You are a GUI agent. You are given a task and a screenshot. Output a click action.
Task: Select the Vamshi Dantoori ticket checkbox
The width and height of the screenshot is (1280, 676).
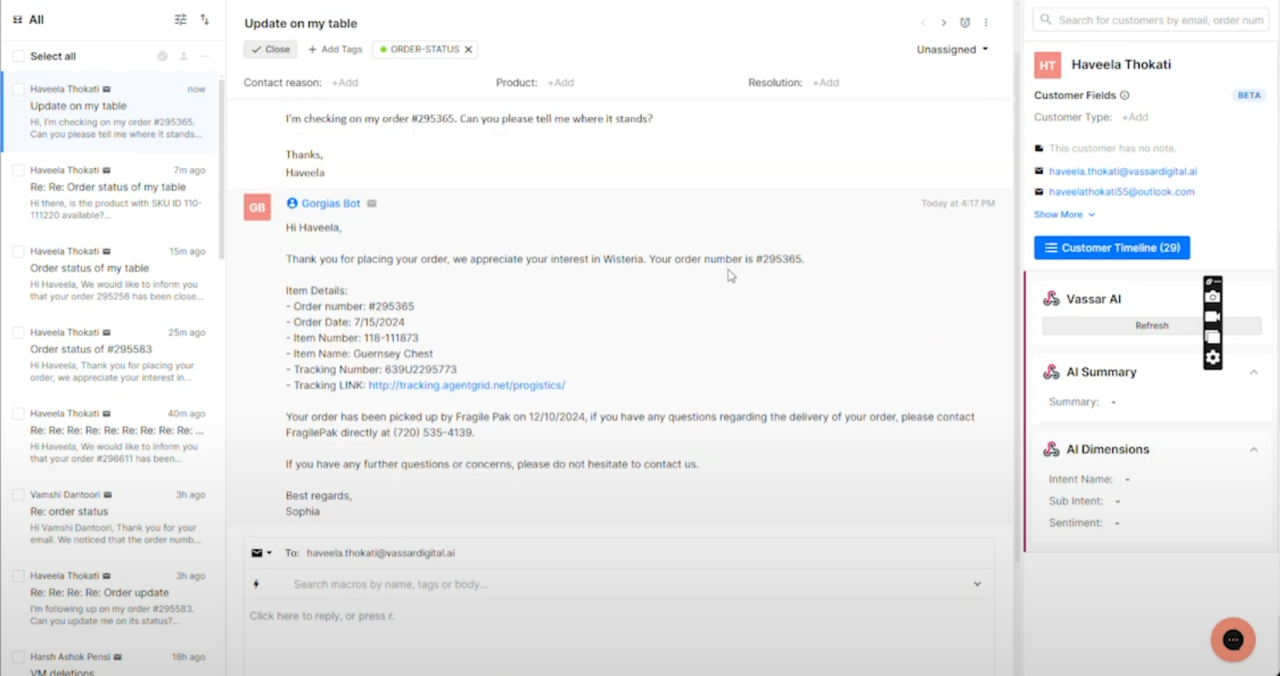point(18,494)
